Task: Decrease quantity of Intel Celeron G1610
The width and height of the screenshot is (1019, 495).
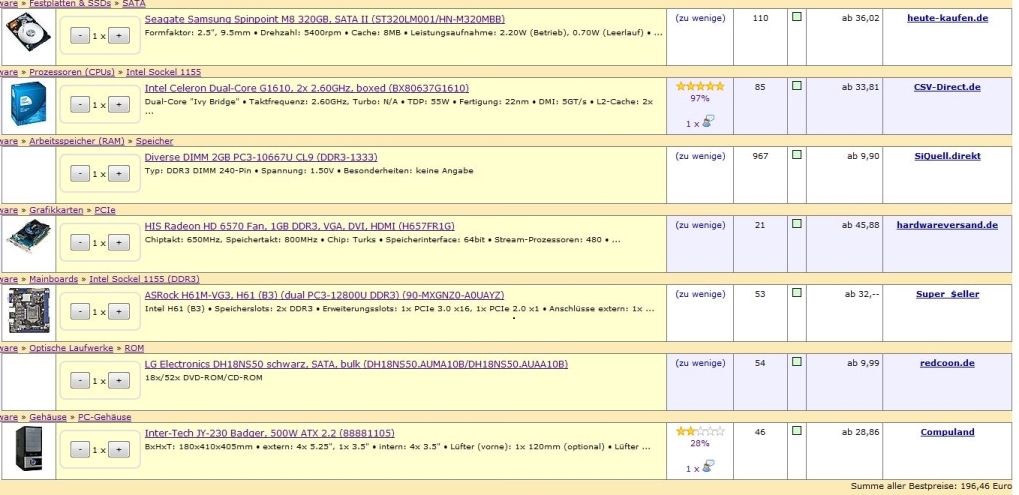Action: [x=80, y=105]
